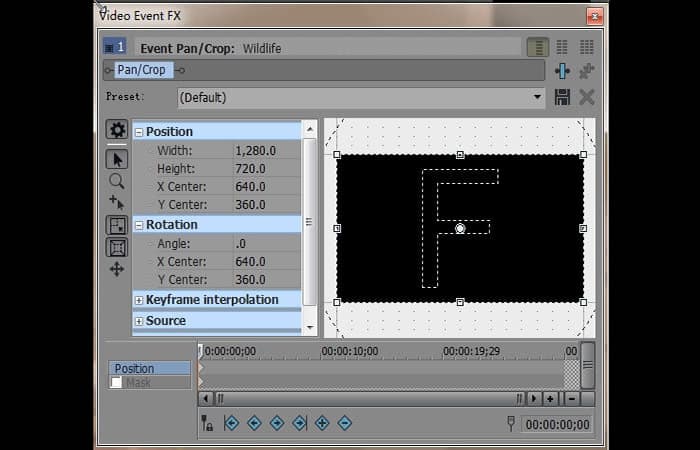Click the top-center crop handle
700x450 pixels.
point(460,155)
